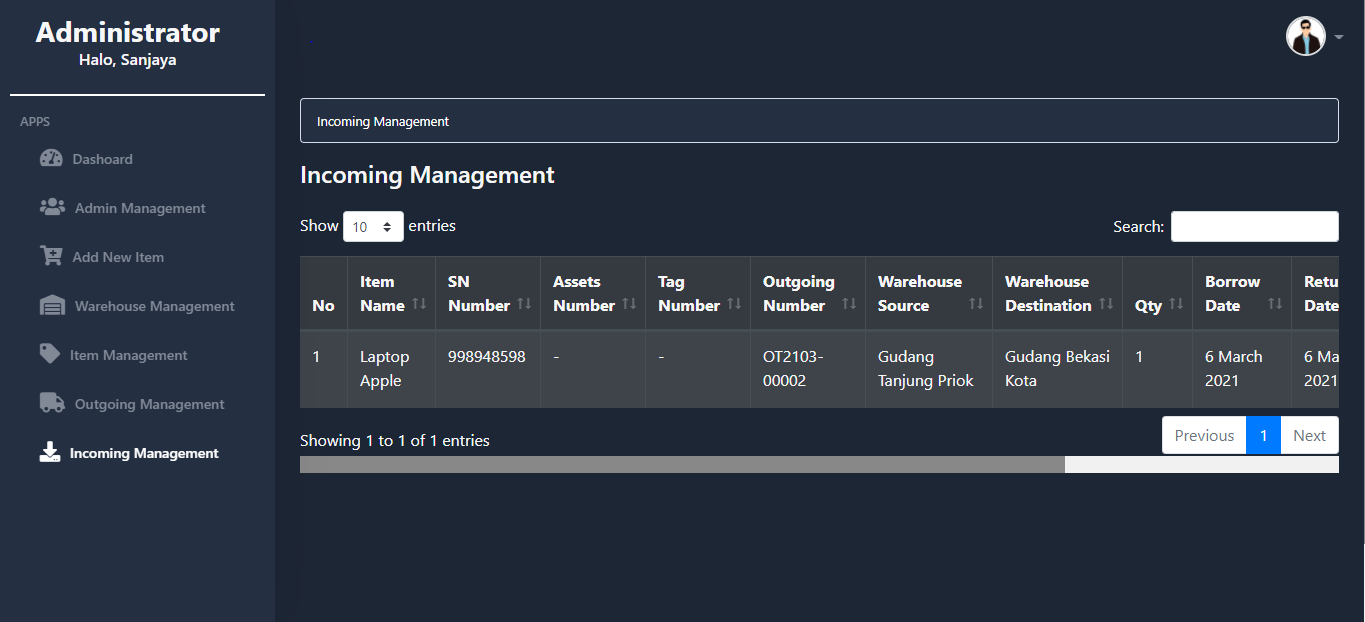Open the show entries count dropdown
Screen dimensions: 1365x622
point(373,227)
